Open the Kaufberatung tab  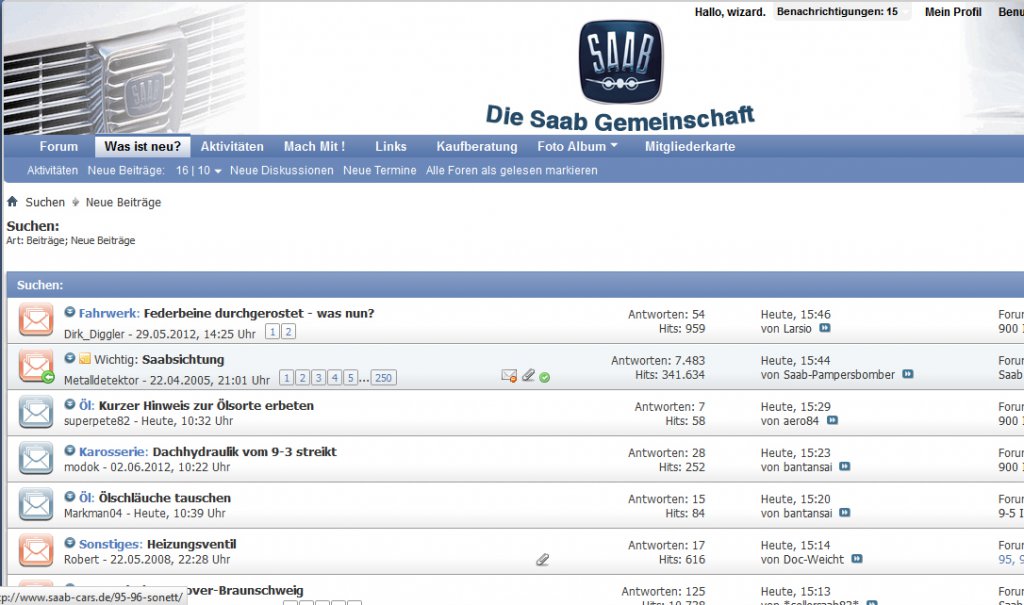point(477,146)
